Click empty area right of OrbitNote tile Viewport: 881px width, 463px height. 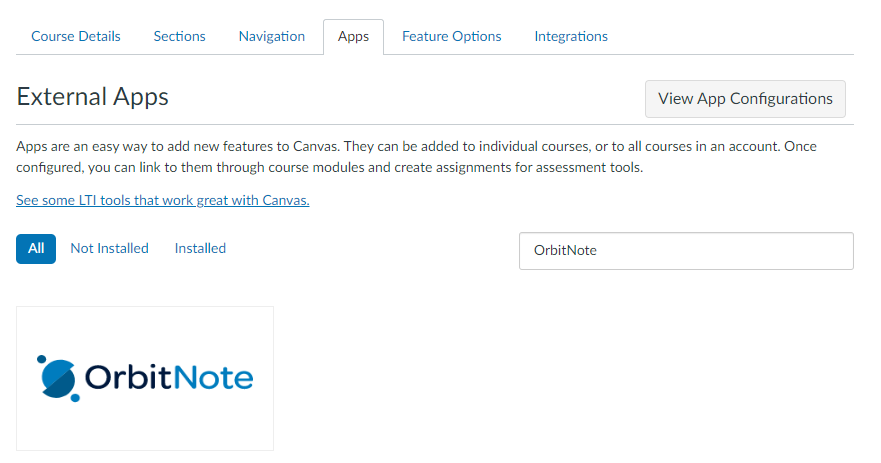(x=560, y=378)
